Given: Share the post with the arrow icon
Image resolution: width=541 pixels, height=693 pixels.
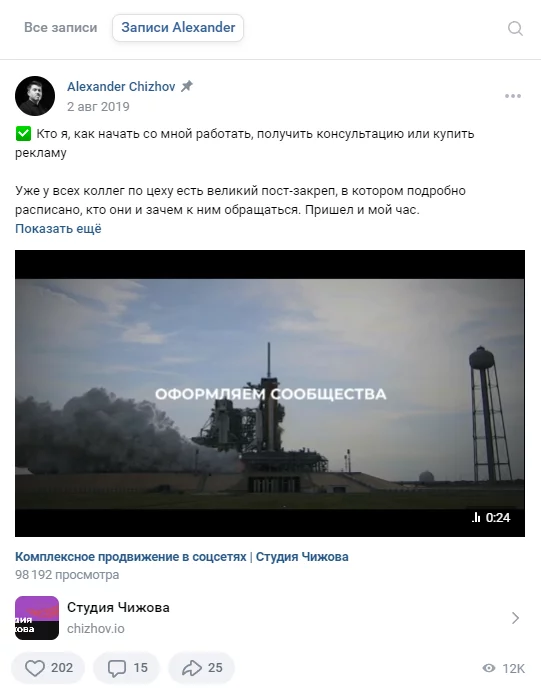Looking at the screenshot, I should click(191, 668).
